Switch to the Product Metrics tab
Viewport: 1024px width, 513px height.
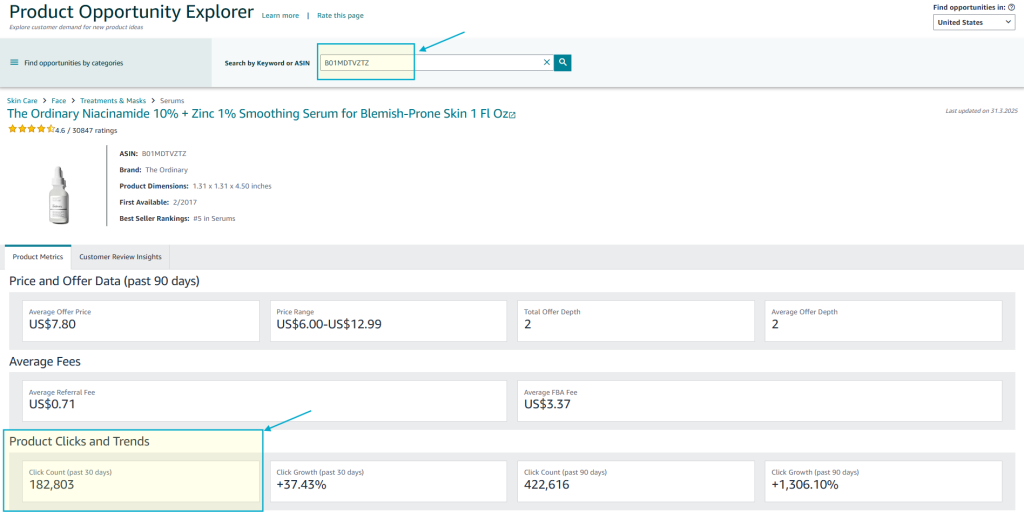38,257
